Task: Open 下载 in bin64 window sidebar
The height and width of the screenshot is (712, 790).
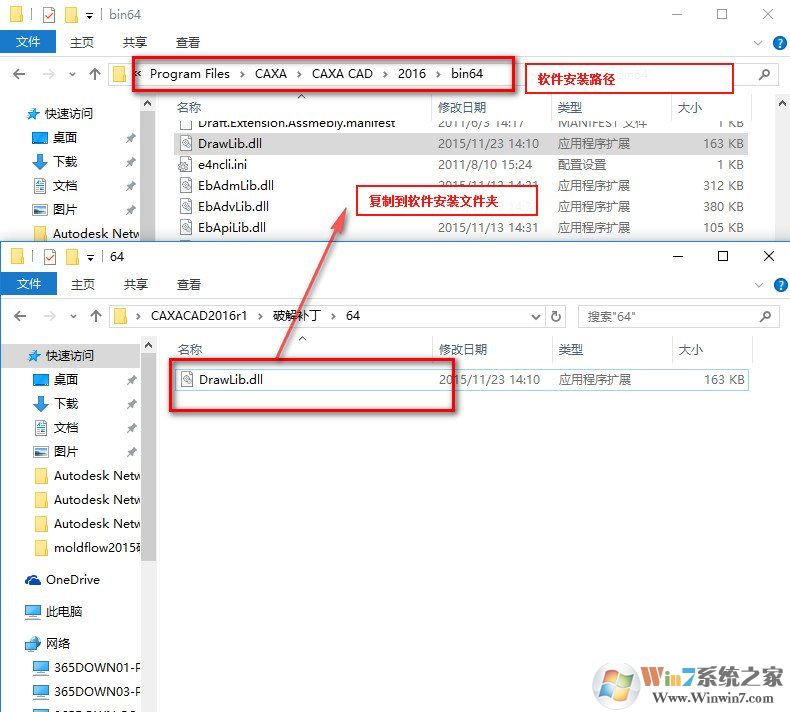Action: click(64, 162)
